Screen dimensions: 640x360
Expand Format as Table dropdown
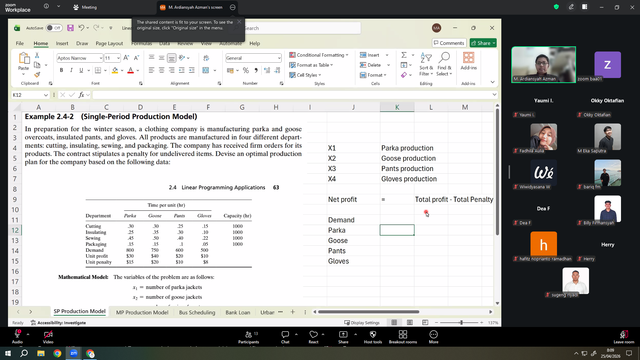pos(331,65)
